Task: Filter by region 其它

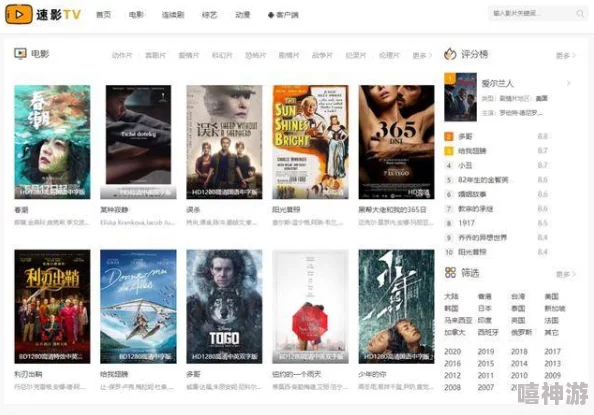Action: [552, 332]
